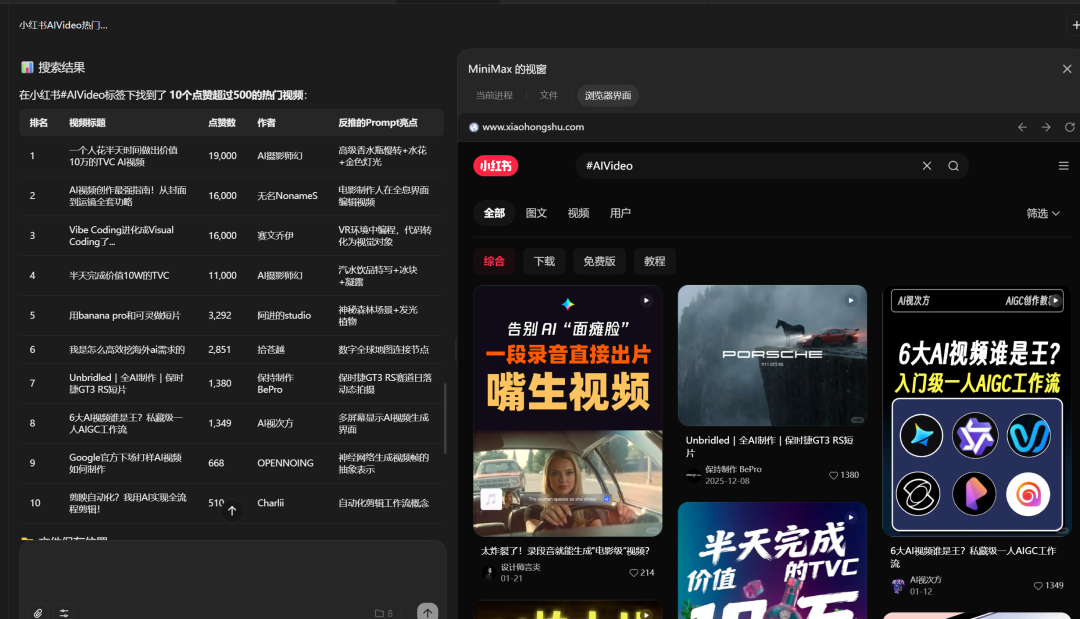Click the 小红书 red logo
Image resolution: width=1080 pixels, height=619 pixels.
[x=495, y=166]
